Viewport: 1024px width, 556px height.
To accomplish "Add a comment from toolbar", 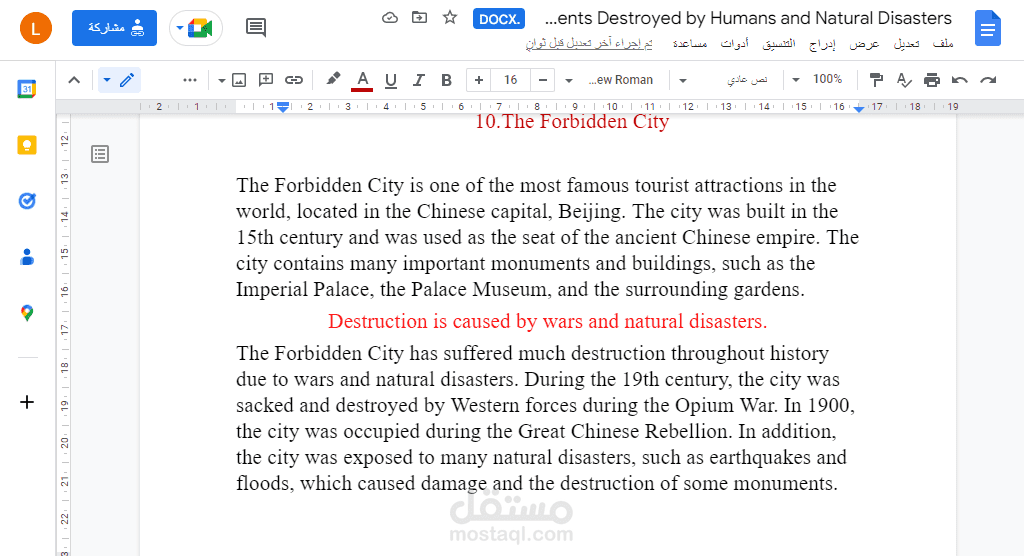I will pos(266,80).
